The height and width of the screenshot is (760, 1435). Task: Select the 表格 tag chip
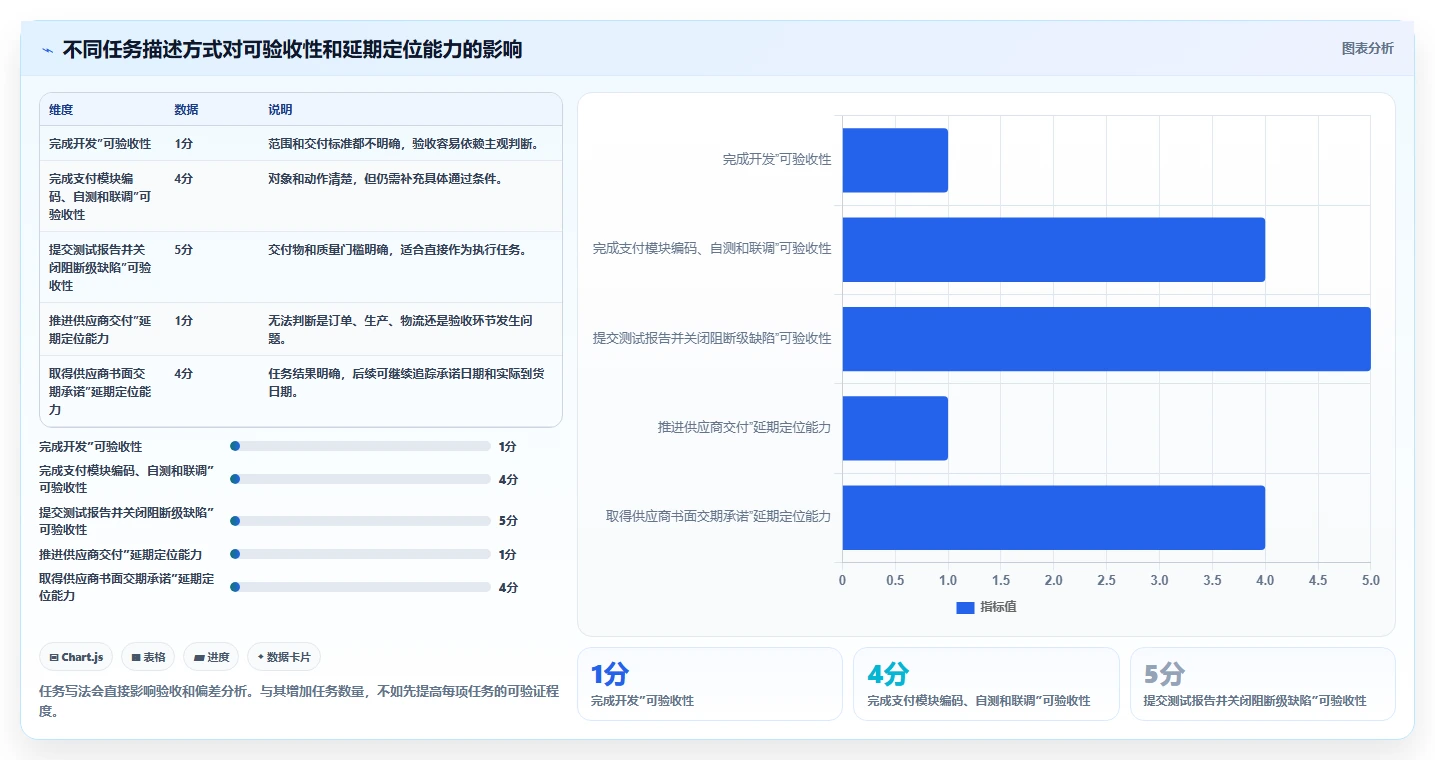(x=148, y=657)
